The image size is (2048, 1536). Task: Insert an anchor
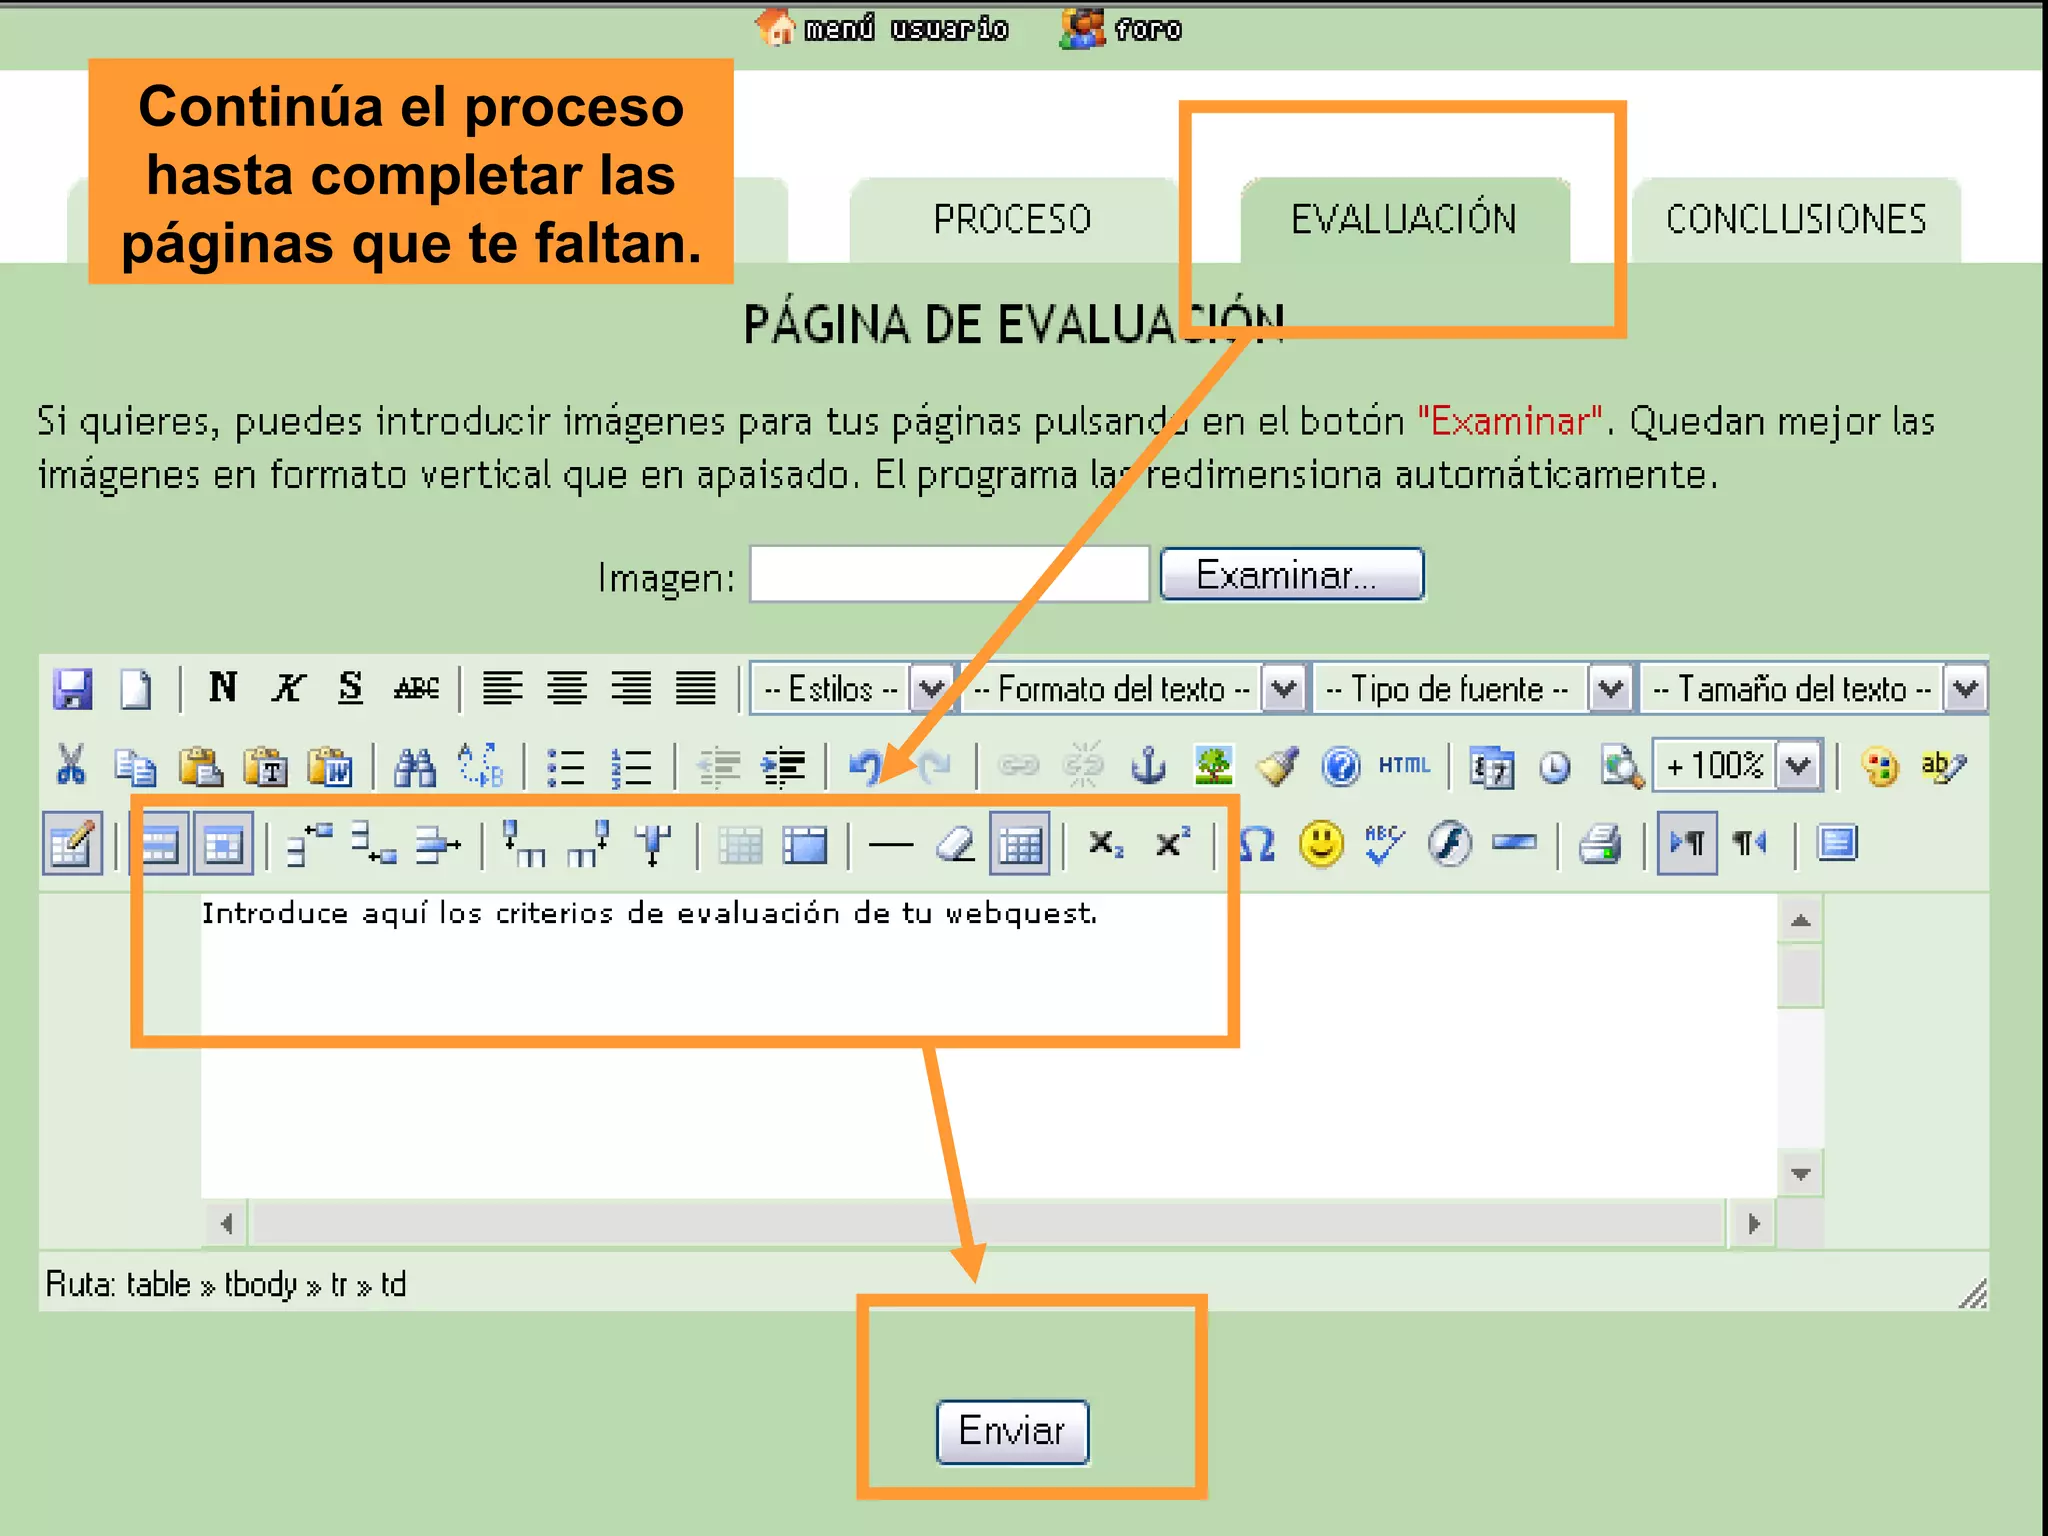(x=1148, y=767)
